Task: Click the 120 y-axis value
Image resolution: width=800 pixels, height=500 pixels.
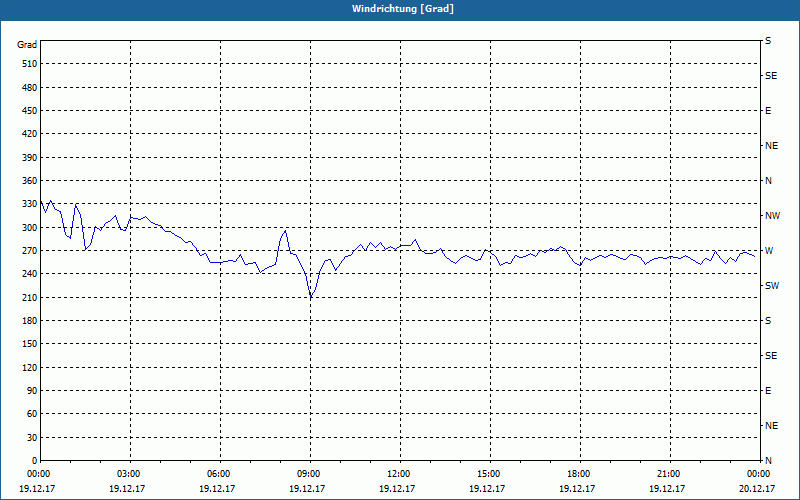Action: tap(30, 367)
